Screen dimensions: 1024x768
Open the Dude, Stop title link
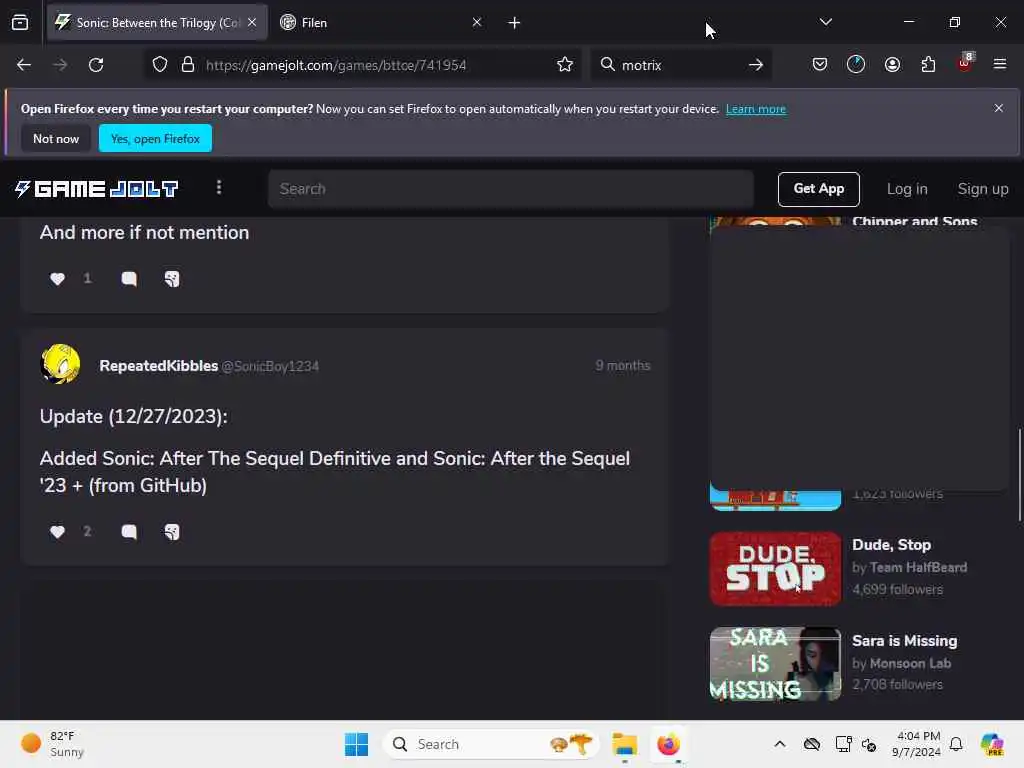click(x=891, y=545)
